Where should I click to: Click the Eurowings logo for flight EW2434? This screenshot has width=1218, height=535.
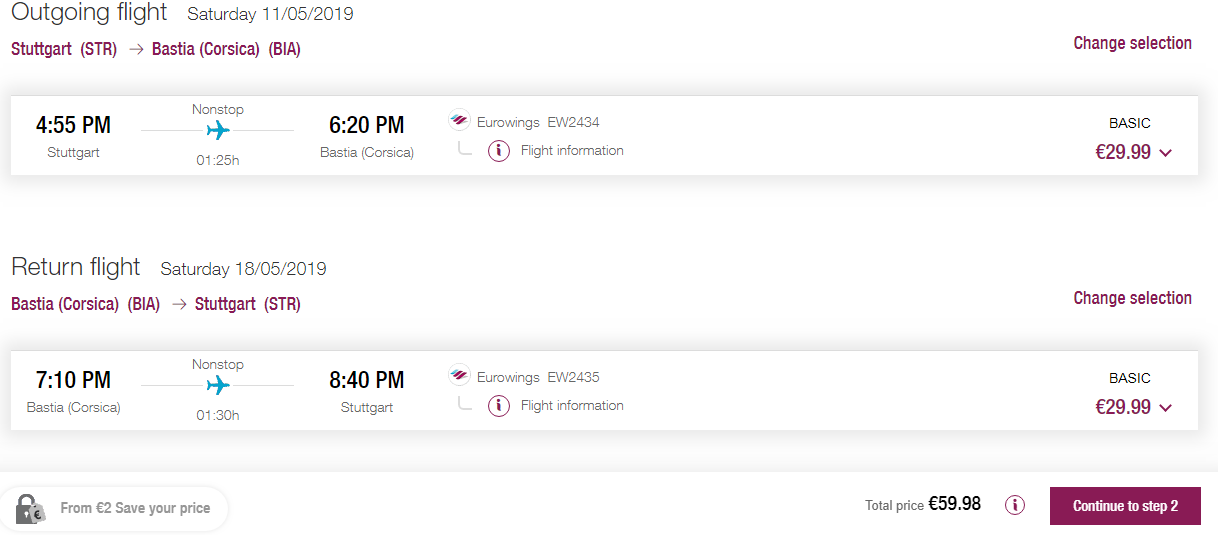tap(459, 121)
